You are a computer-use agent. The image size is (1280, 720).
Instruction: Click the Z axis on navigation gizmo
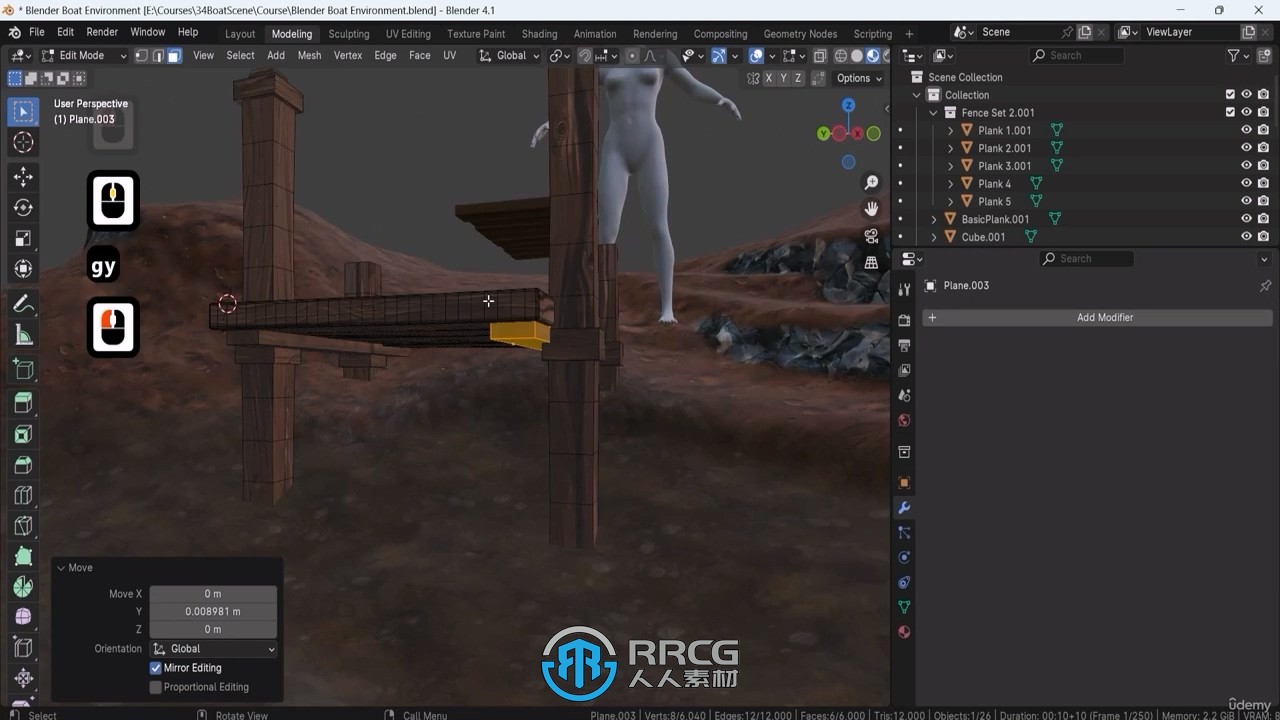(x=848, y=105)
